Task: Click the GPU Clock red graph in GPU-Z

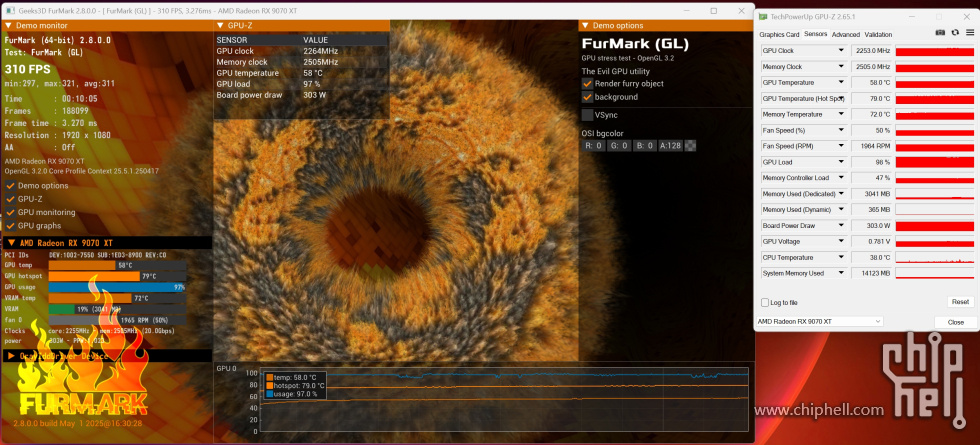Action: point(934,51)
